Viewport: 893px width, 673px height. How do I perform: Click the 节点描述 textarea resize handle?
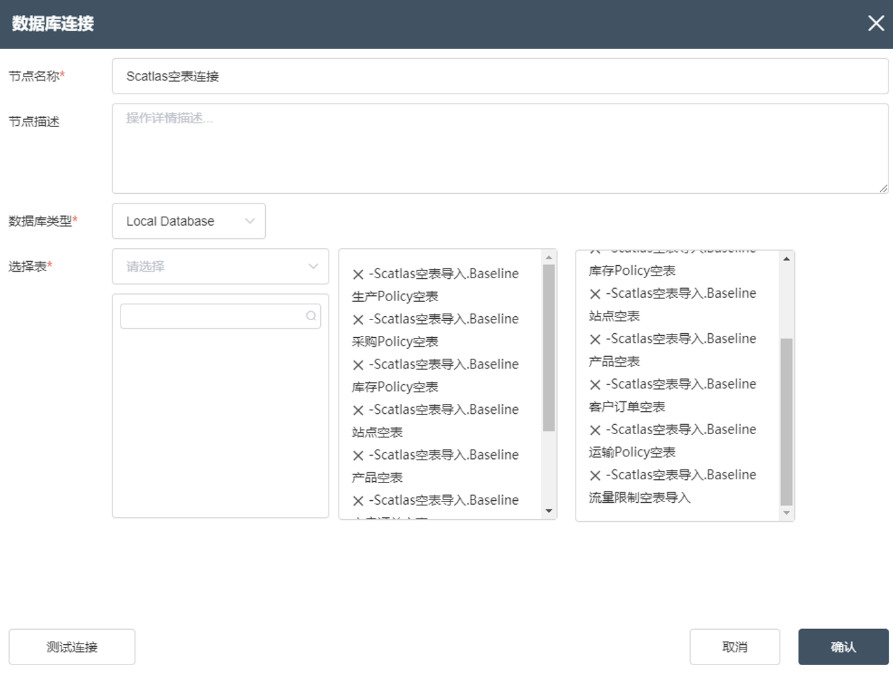pyautogui.click(x=883, y=188)
